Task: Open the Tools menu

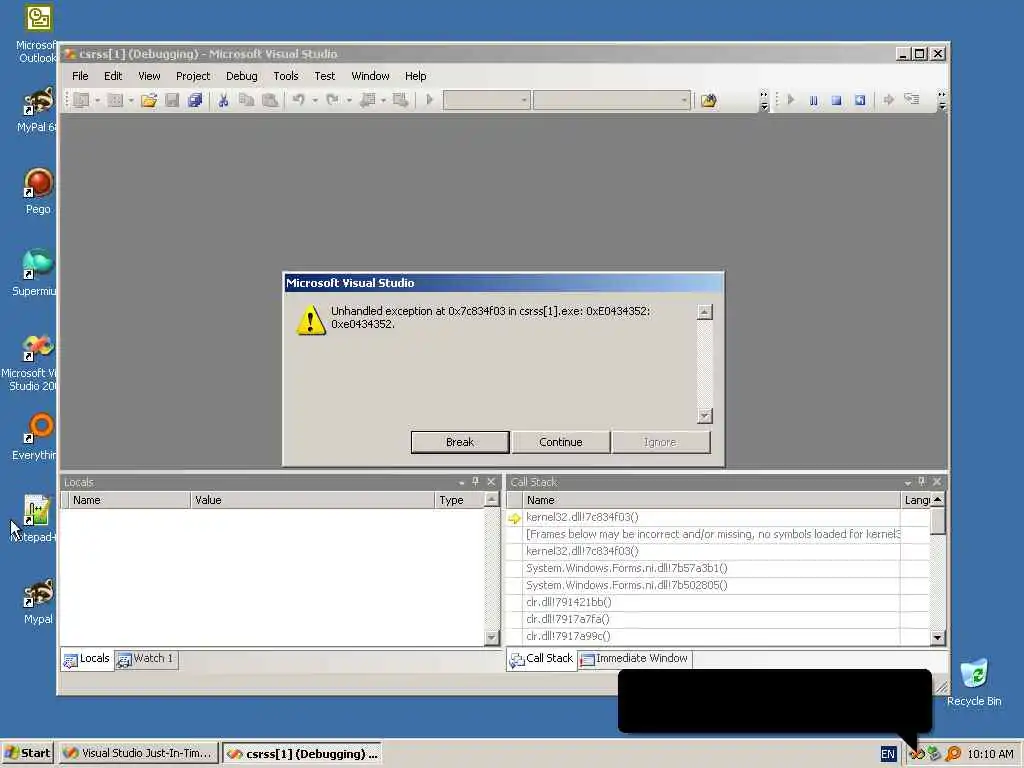Action: click(285, 76)
